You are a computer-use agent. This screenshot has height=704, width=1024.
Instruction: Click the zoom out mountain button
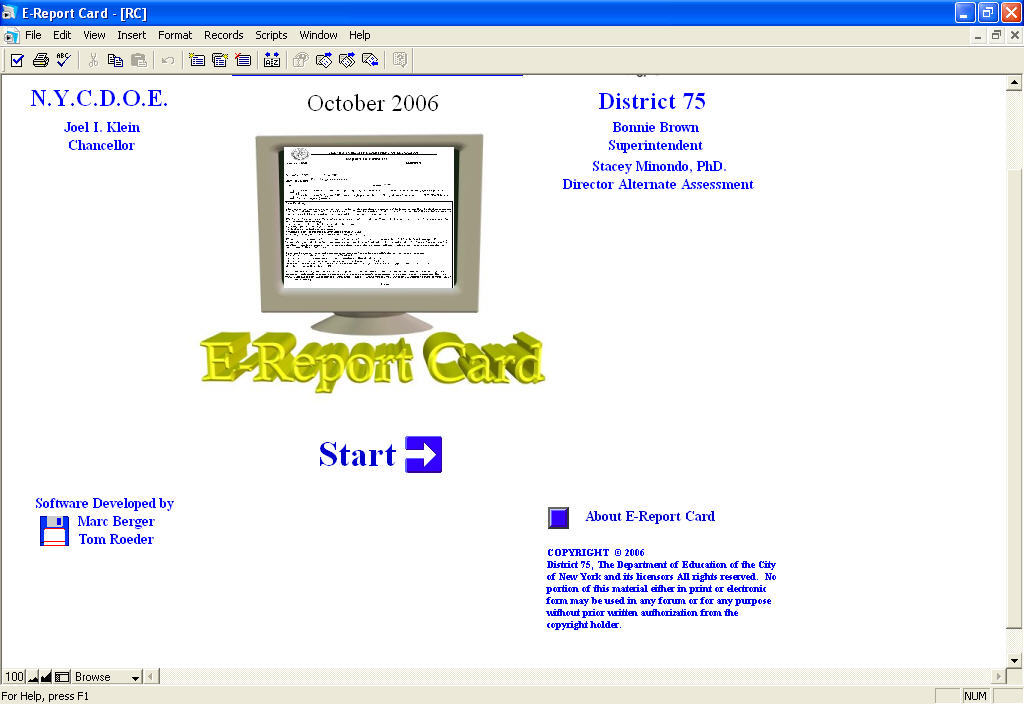[33, 677]
